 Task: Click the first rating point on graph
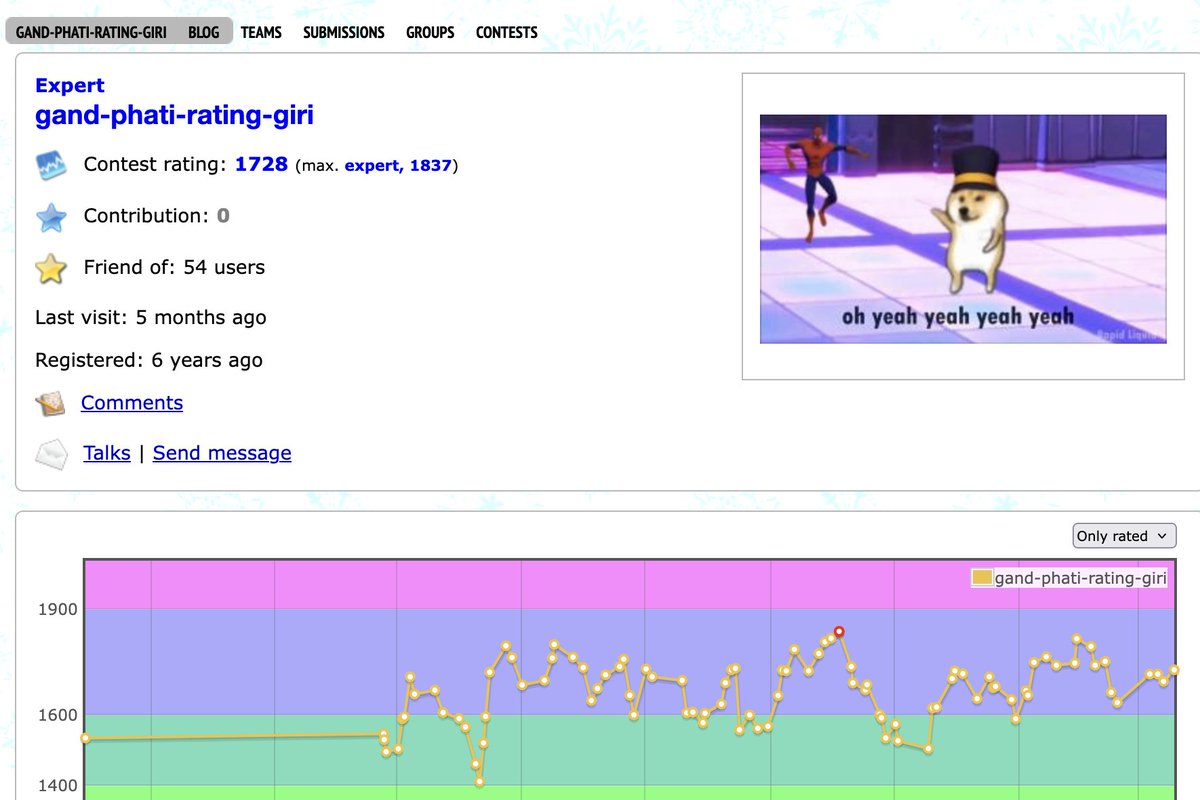coord(85,738)
